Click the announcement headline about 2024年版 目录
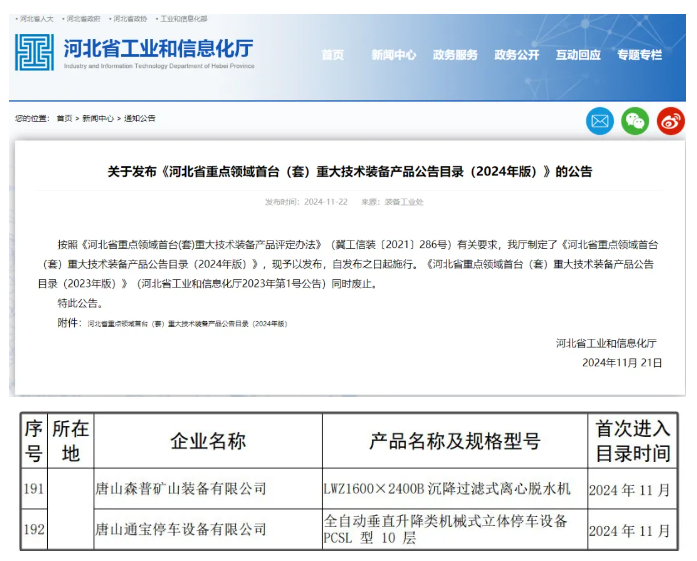The width and height of the screenshot is (697, 561). point(349,172)
